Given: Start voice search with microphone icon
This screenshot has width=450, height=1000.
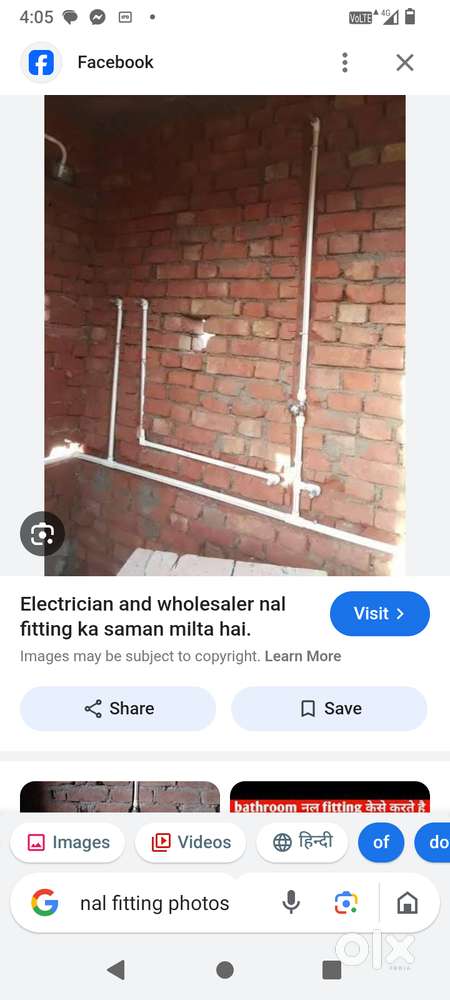Looking at the screenshot, I should (291, 902).
